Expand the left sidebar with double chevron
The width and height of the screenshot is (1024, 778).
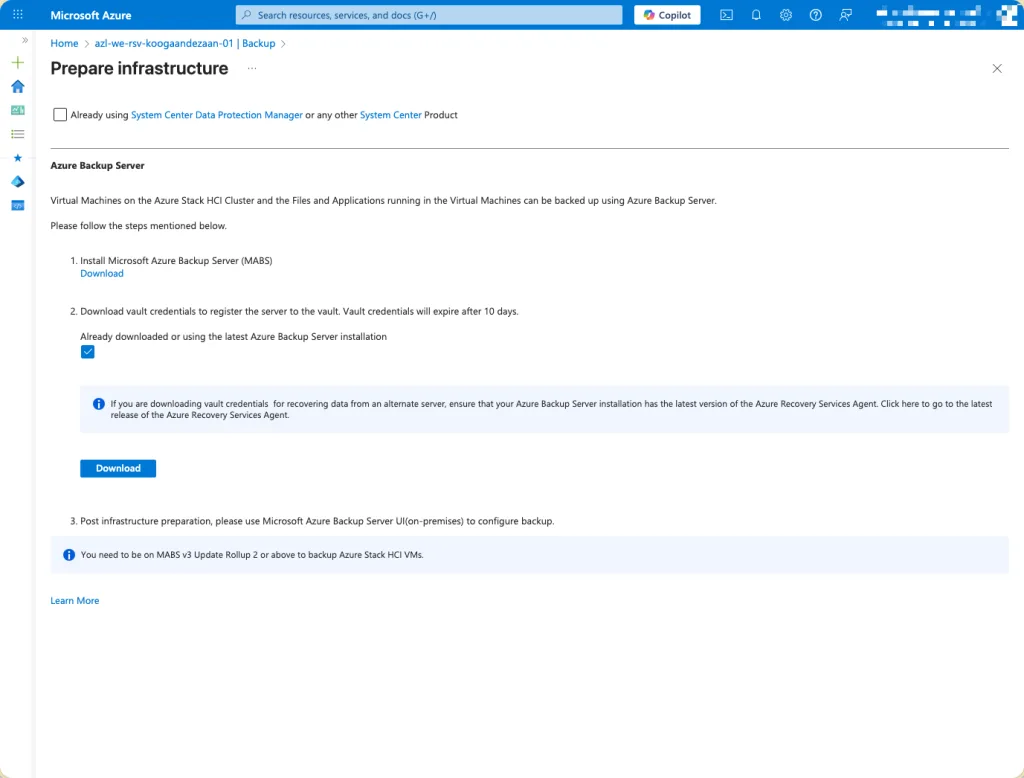point(25,40)
